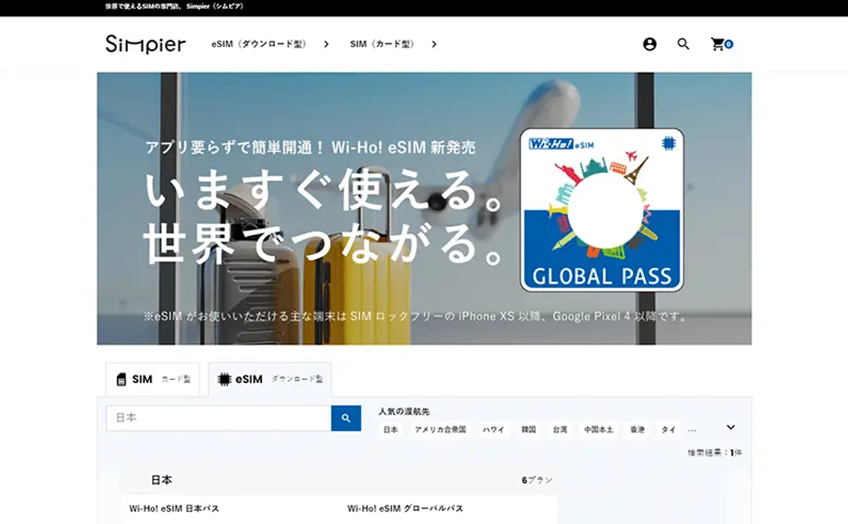Image resolution: width=848 pixels, height=524 pixels.
Task: Click cart item count badge
Action: click(x=729, y=44)
